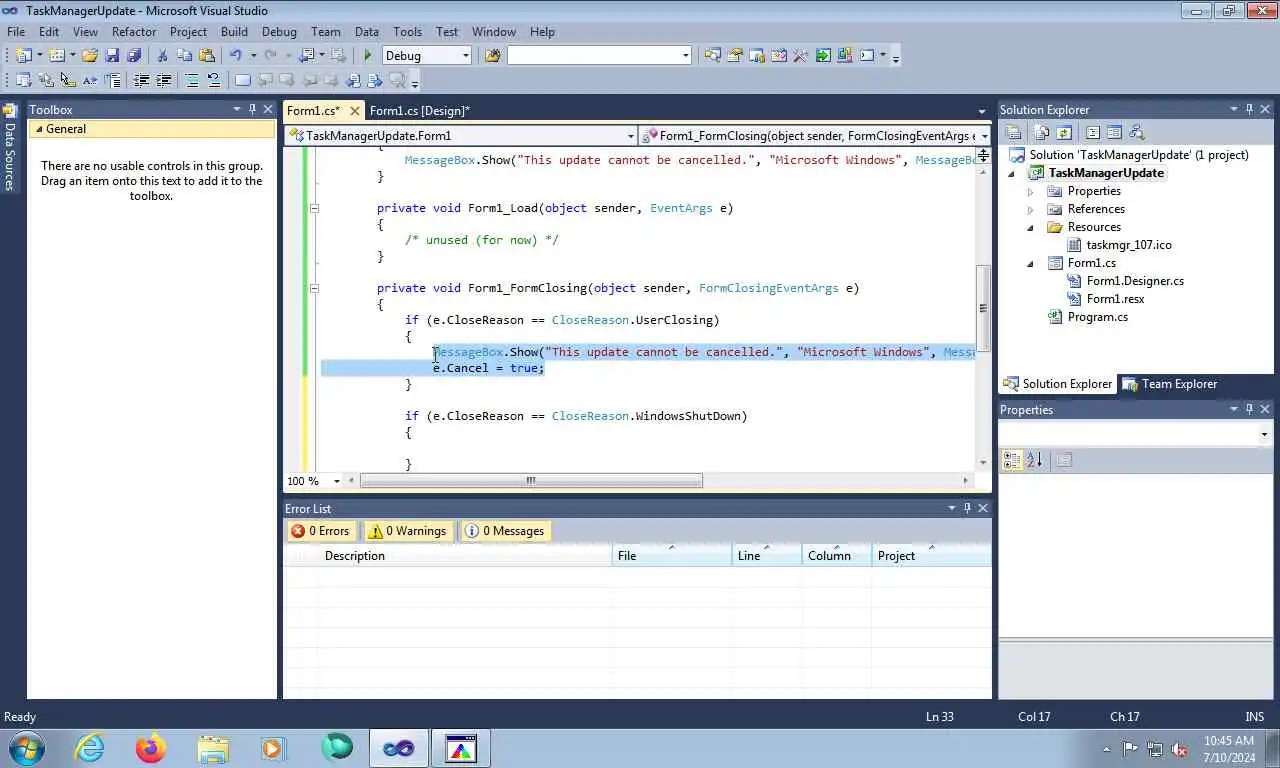Click the Paste clipboard icon
Screen dimensions: 1280x768
[207, 56]
